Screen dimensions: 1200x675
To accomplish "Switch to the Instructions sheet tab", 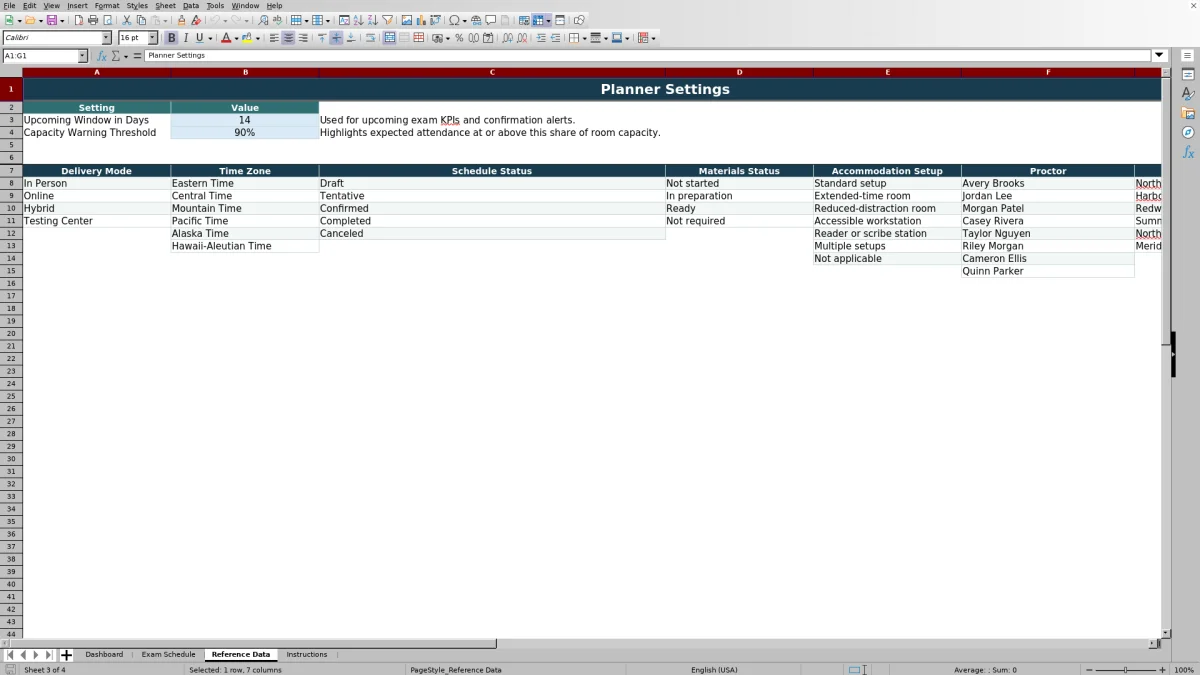I will pyautogui.click(x=307, y=655).
